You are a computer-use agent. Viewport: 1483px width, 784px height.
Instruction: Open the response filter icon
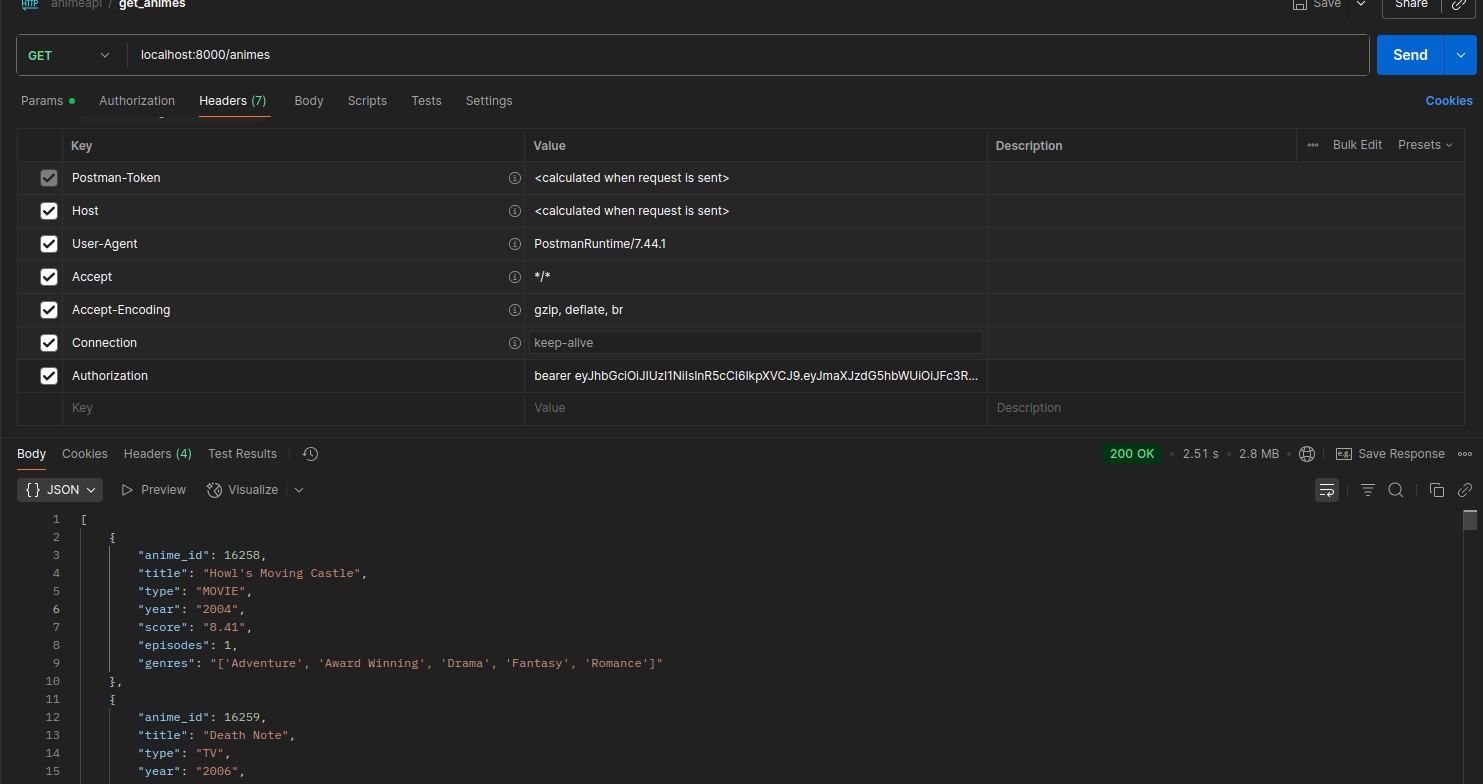coord(1368,490)
